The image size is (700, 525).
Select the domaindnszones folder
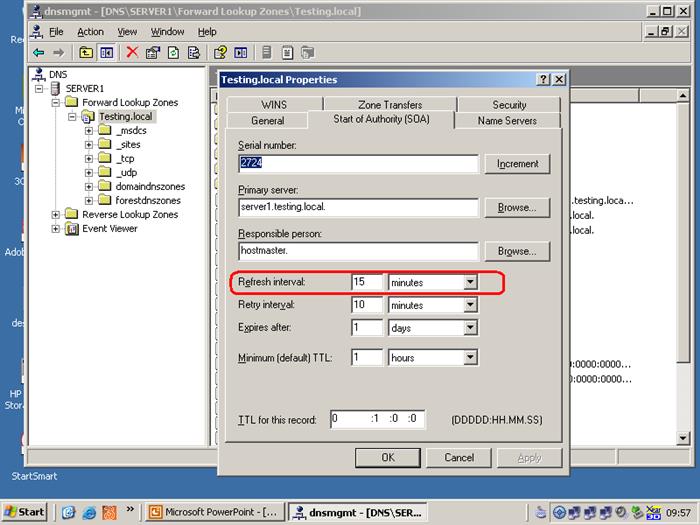pyautogui.click(x=150, y=186)
